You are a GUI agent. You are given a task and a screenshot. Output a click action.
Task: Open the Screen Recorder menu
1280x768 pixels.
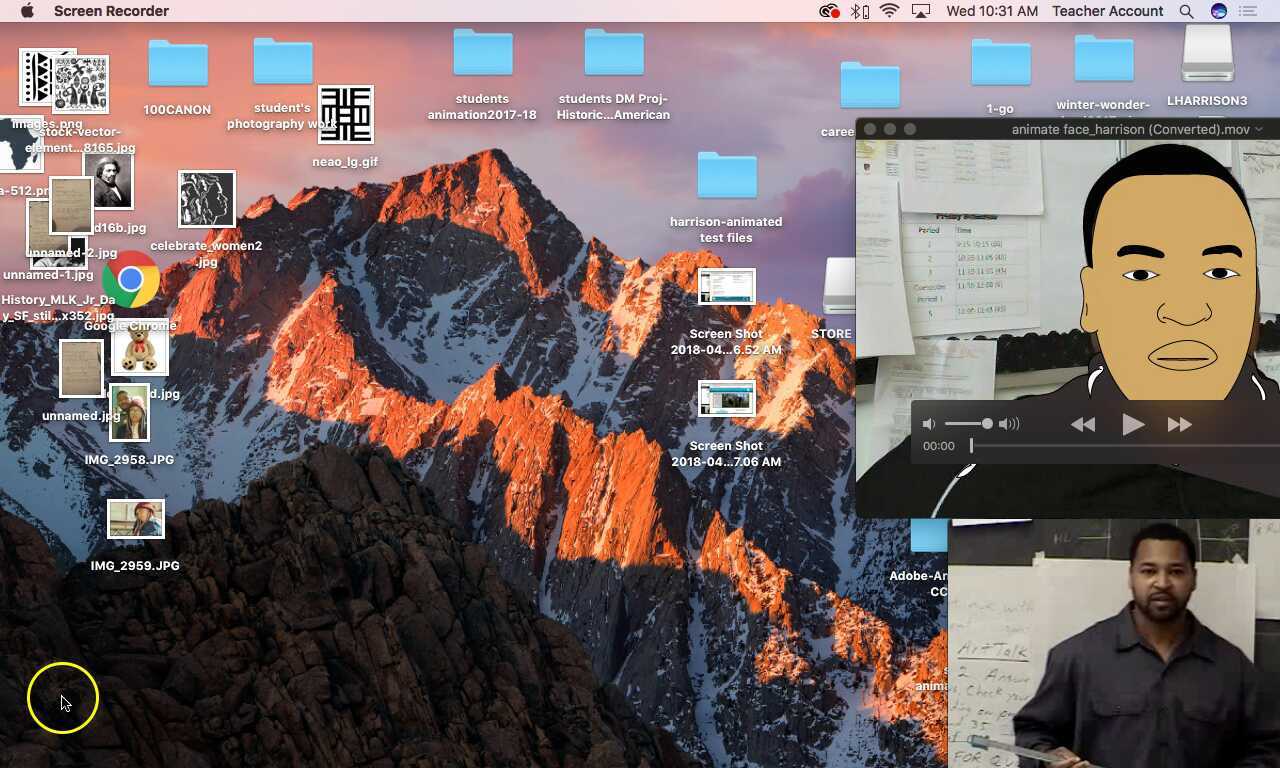pyautogui.click(x=111, y=11)
